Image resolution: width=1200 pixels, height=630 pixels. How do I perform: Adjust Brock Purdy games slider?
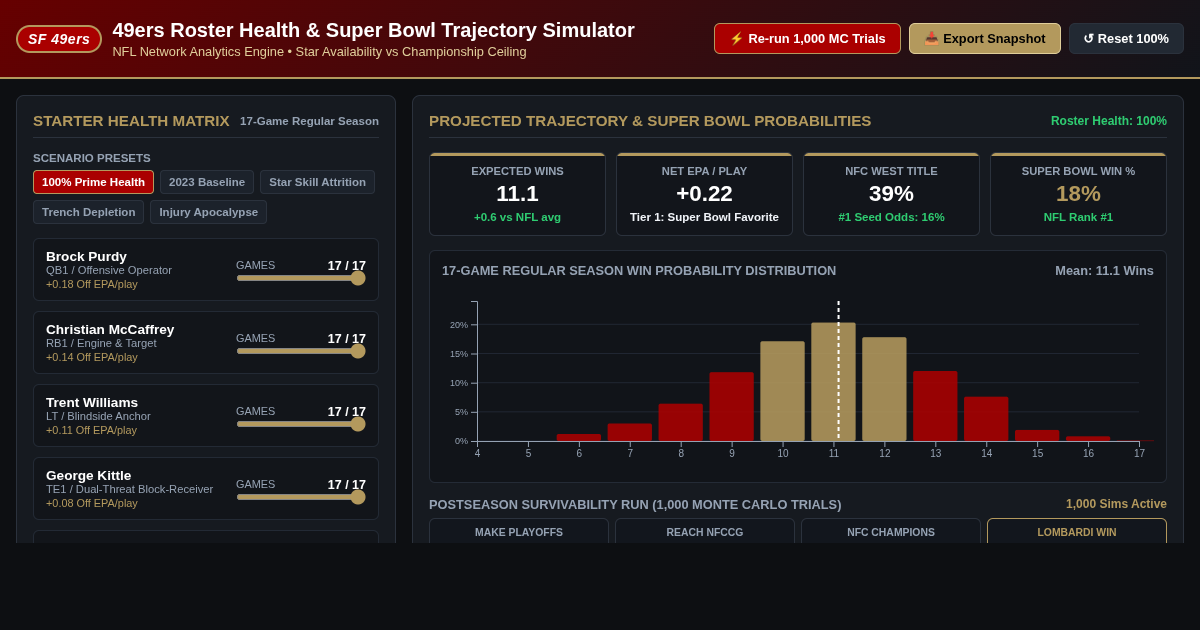[301, 278]
